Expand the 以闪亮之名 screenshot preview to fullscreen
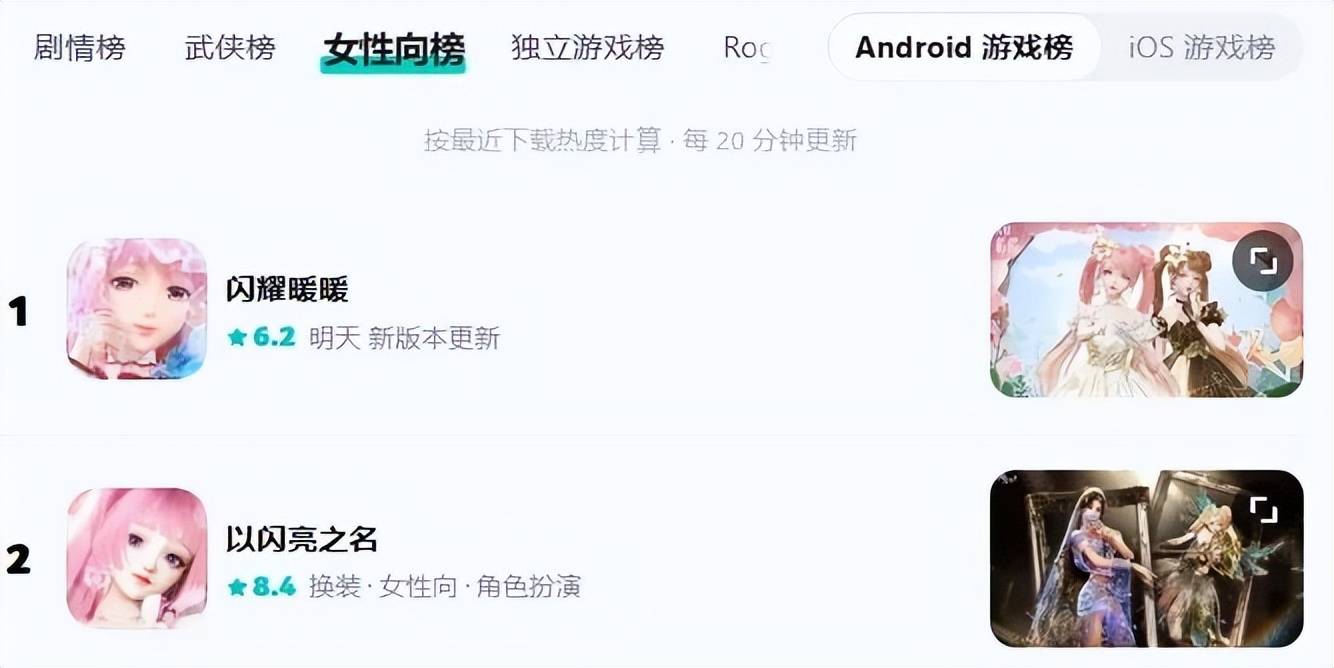This screenshot has height=668, width=1334. [x=1263, y=511]
